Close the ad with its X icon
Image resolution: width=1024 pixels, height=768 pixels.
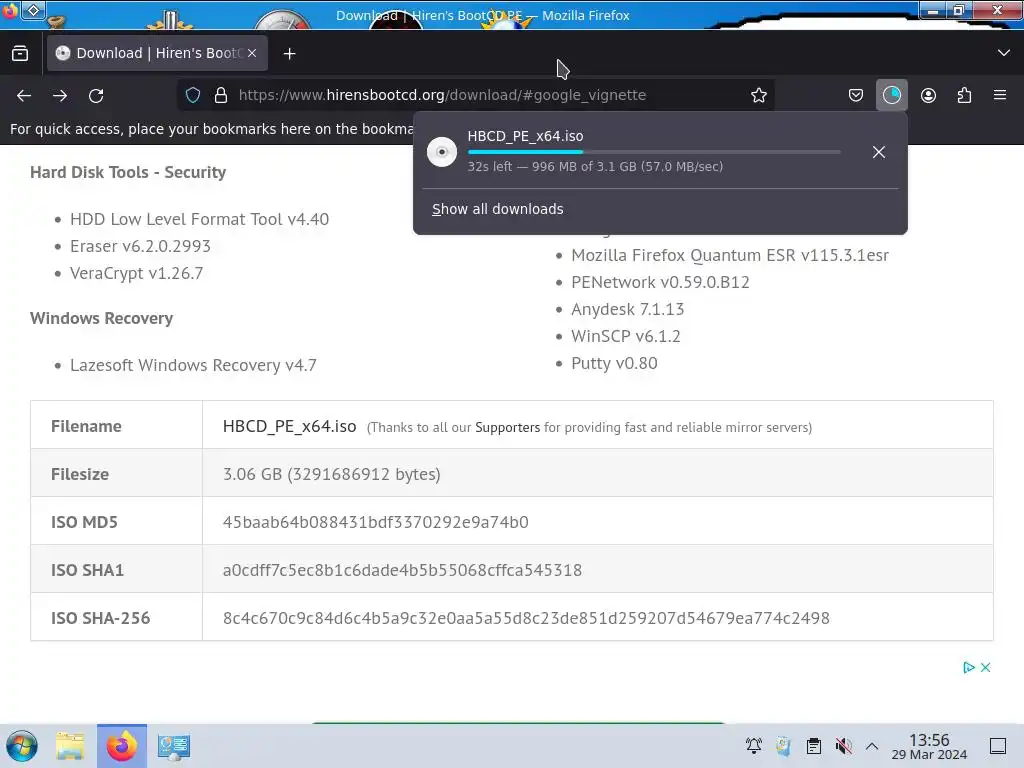(x=985, y=667)
